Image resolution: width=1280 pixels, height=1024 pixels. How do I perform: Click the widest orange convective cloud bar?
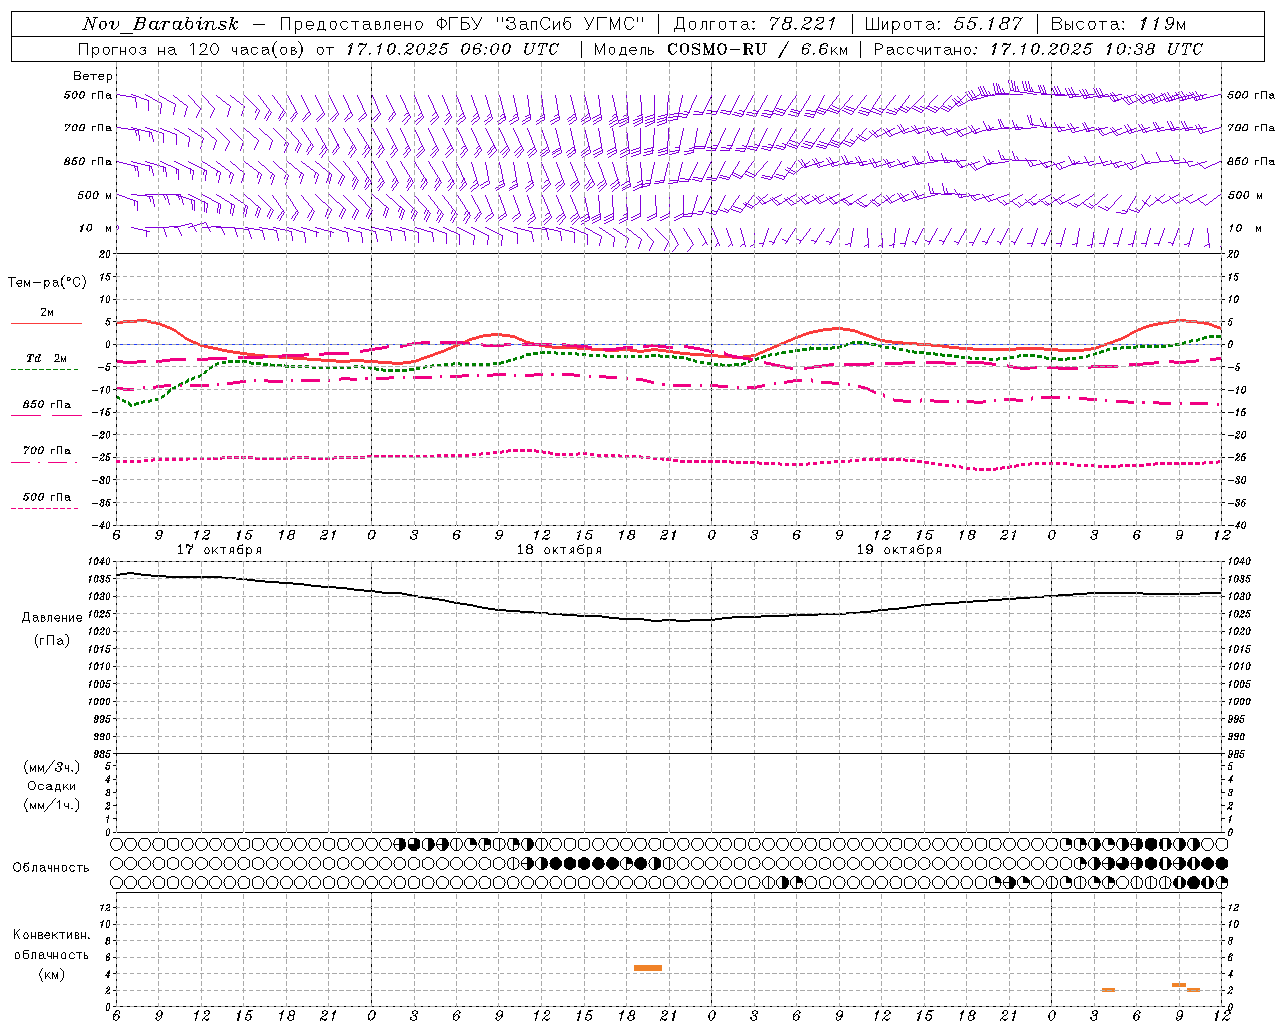[648, 968]
